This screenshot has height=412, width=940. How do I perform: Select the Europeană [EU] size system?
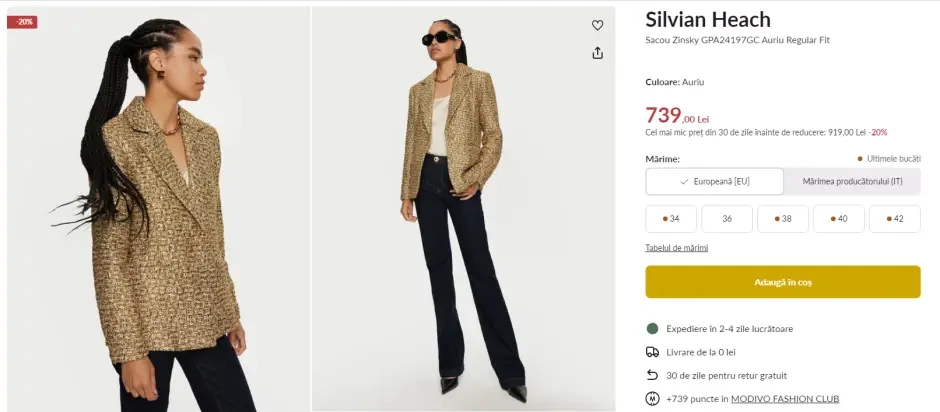(714, 181)
